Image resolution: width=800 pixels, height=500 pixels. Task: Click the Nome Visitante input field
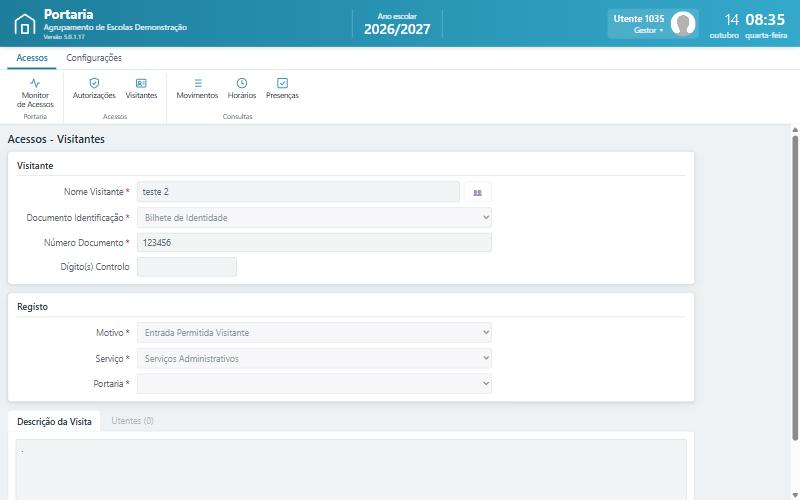click(298, 192)
